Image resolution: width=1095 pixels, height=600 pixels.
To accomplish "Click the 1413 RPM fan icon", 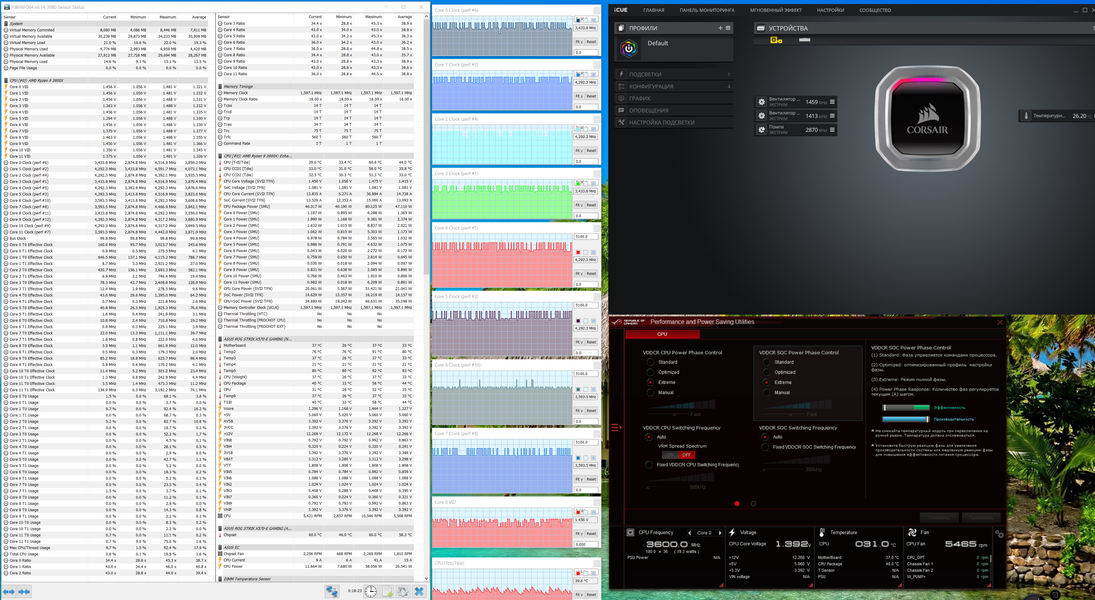I will 762,116.
